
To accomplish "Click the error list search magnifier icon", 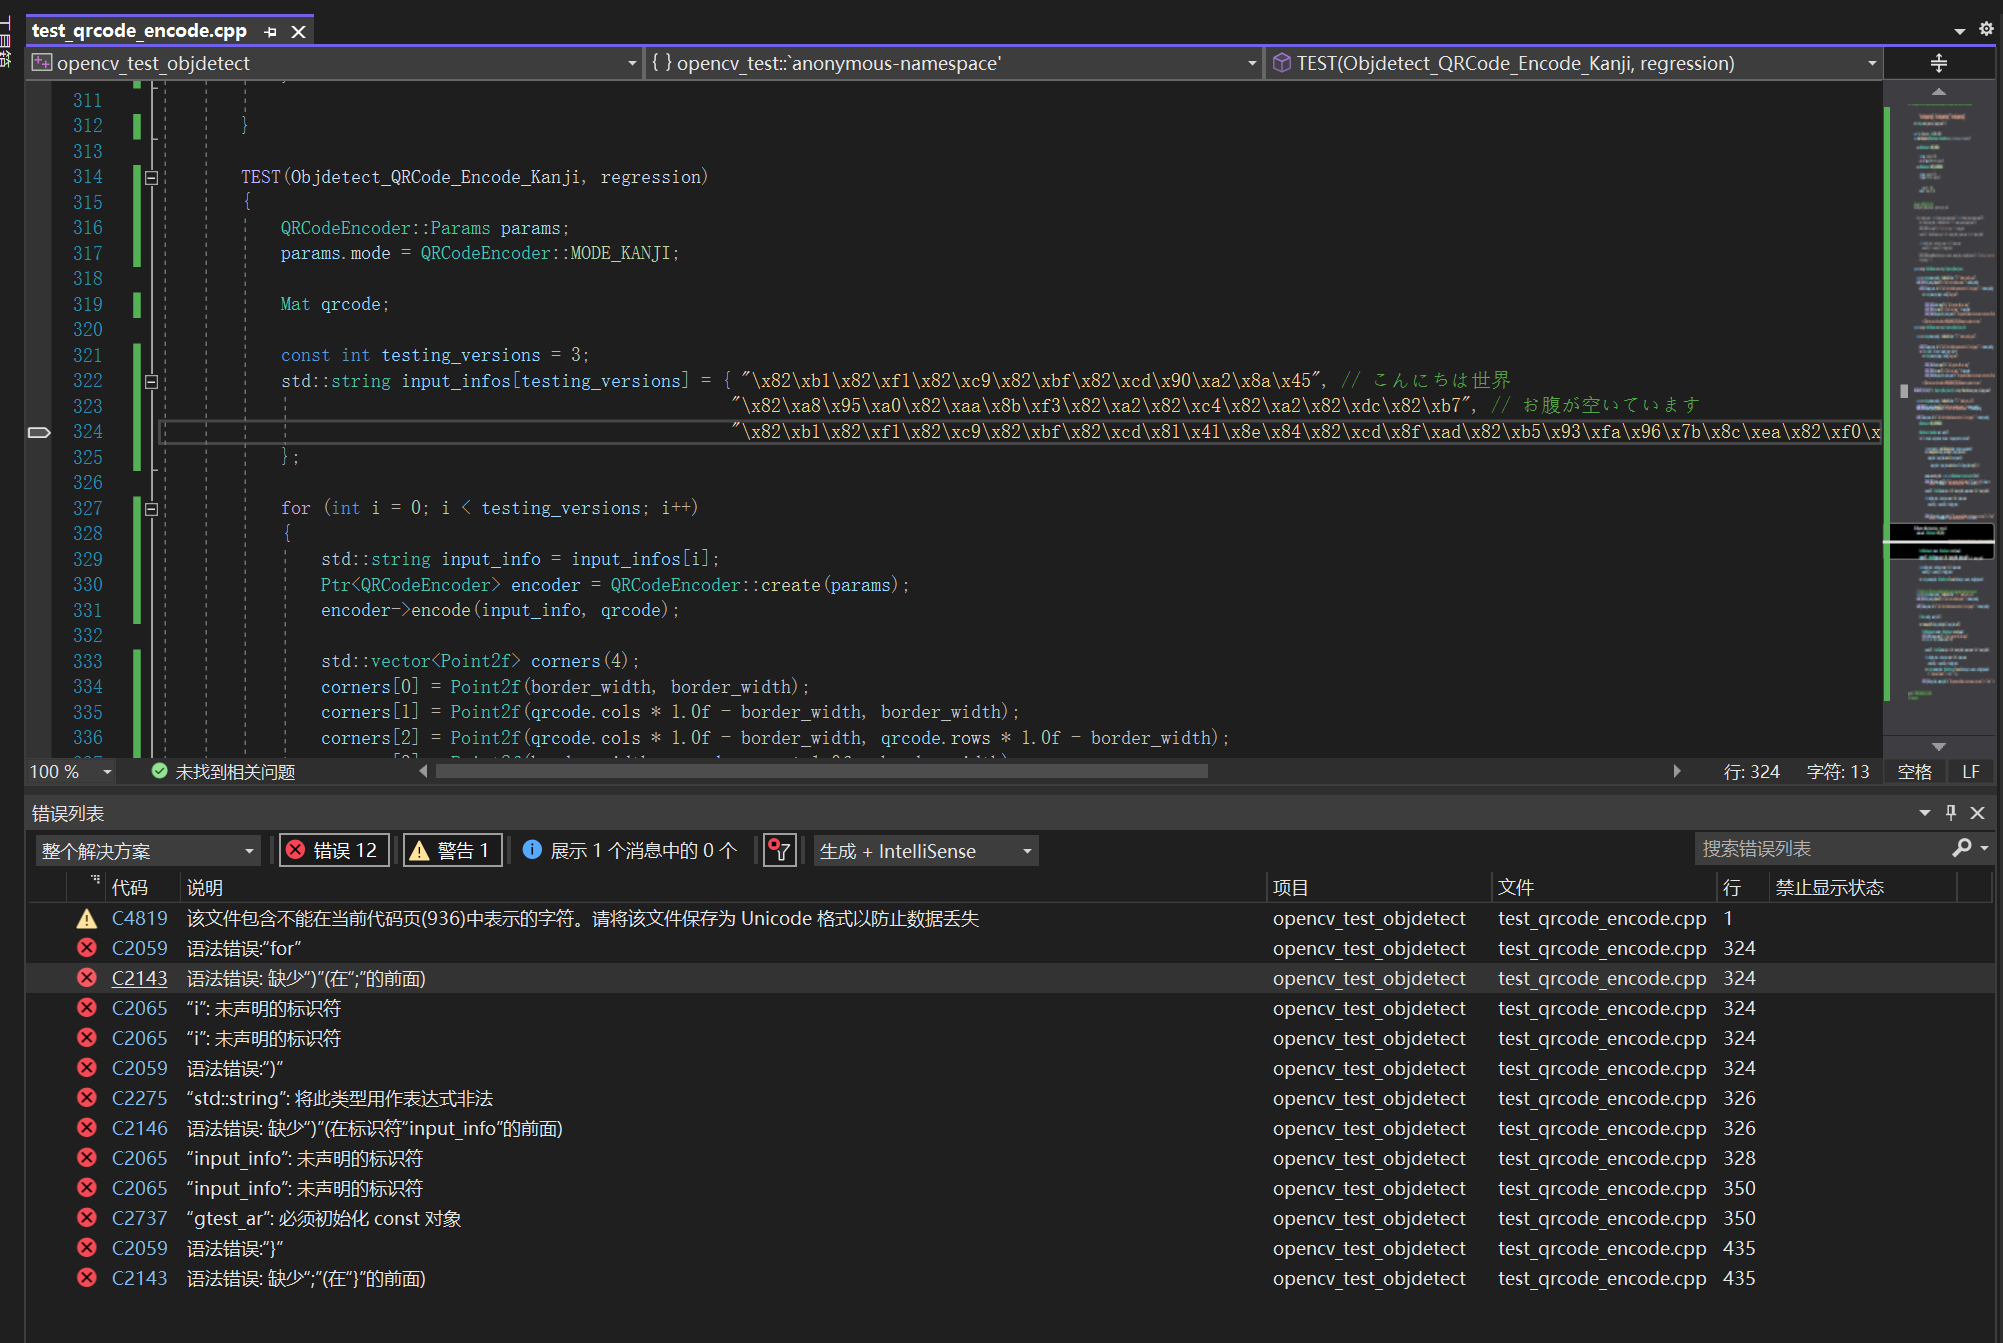I will click(1961, 848).
